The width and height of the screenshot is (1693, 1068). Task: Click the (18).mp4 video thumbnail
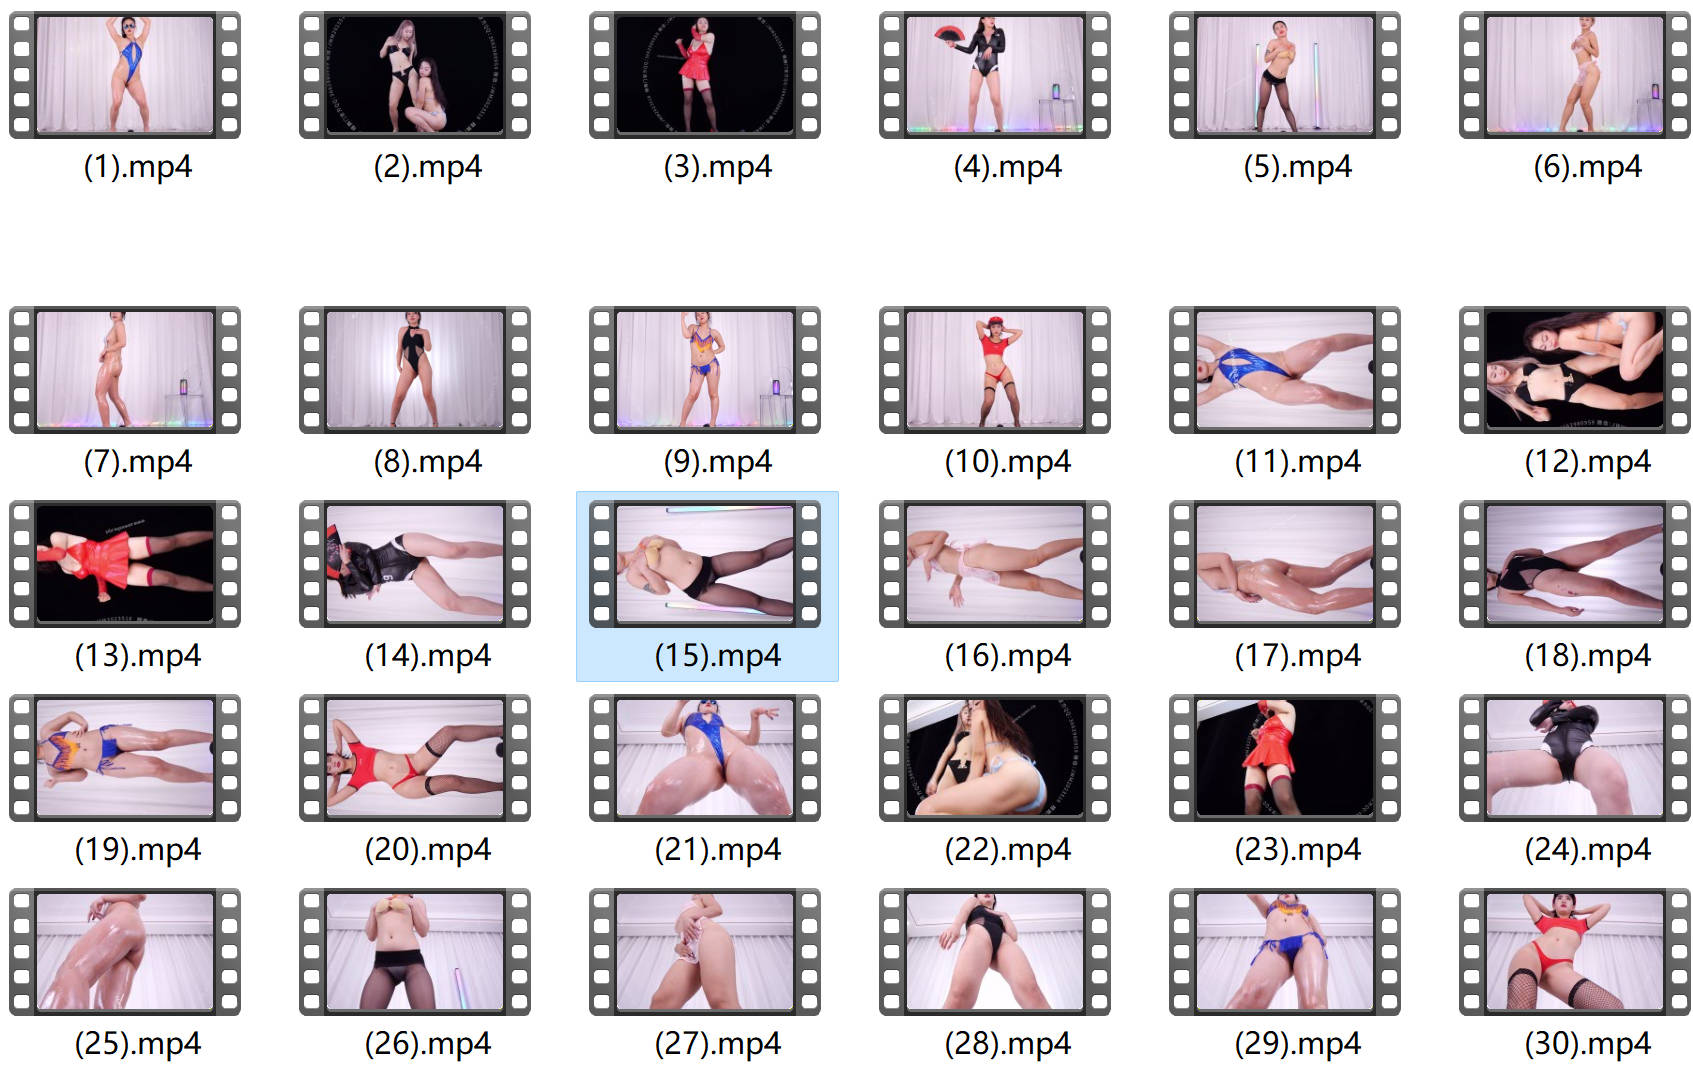tap(1575, 564)
